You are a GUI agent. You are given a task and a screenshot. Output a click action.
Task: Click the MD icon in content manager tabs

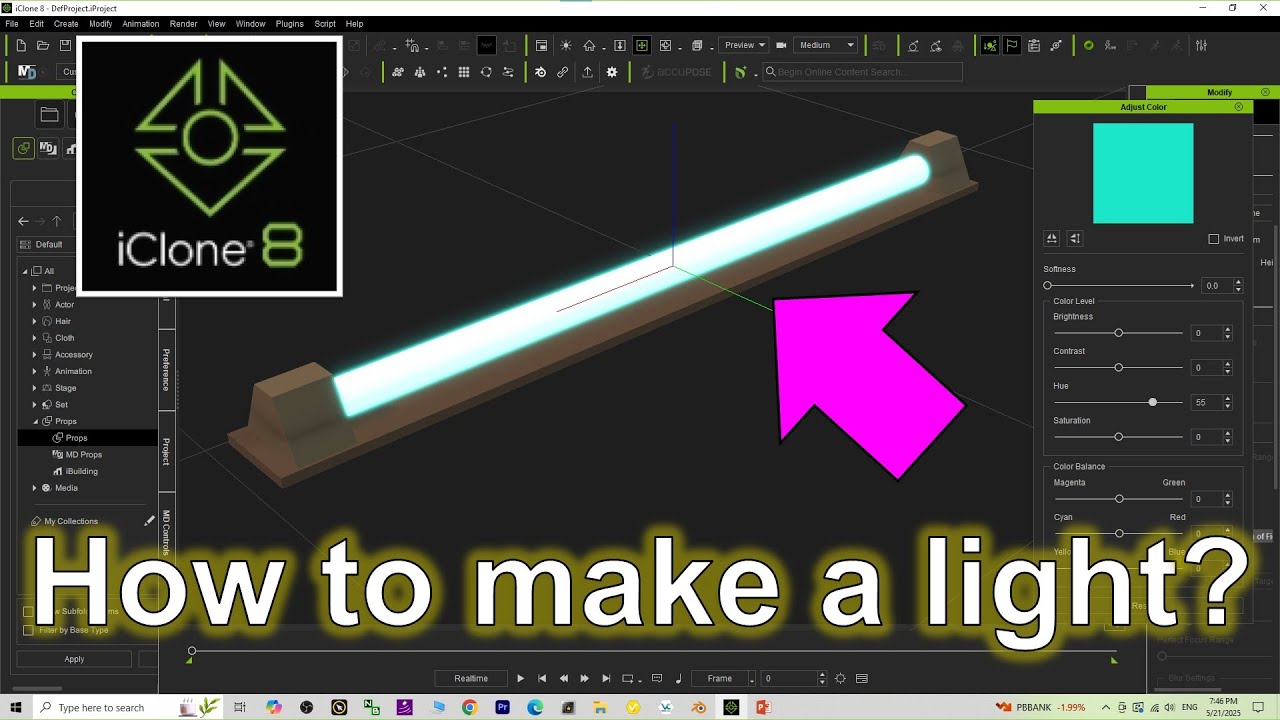[x=48, y=148]
